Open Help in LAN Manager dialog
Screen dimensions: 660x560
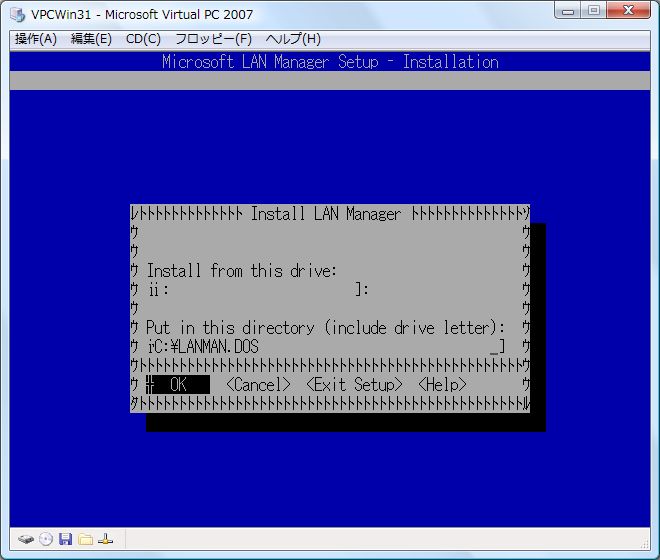(442, 385)
